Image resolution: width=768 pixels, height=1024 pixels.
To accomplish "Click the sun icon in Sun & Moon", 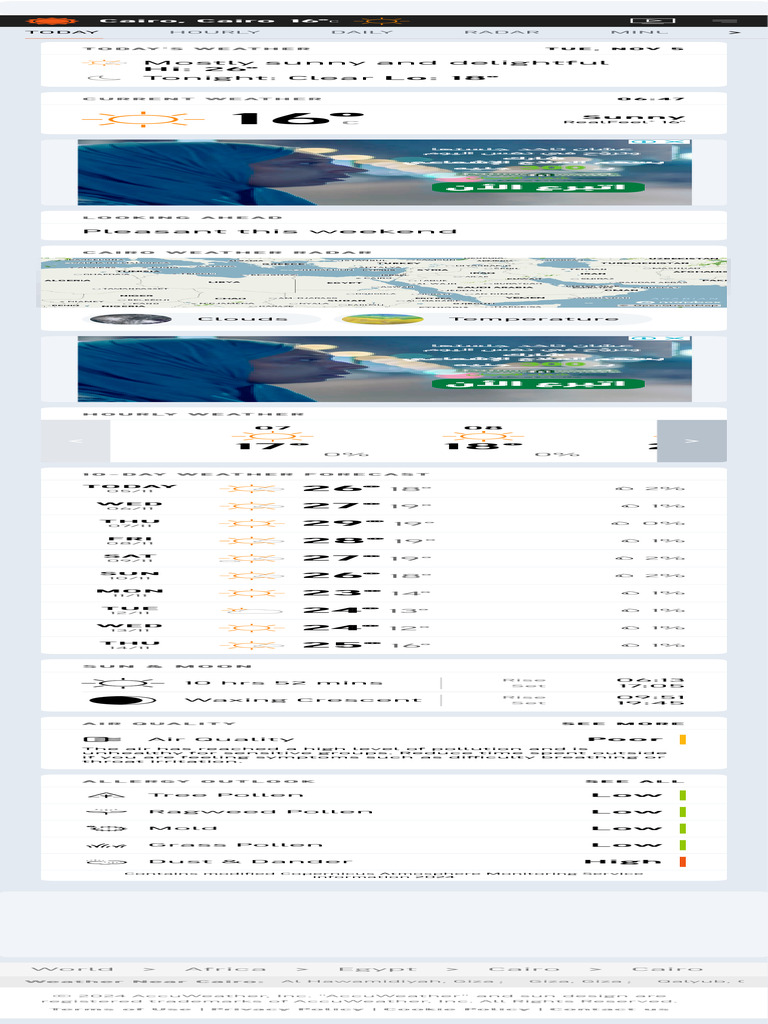I will pos(123,683).
